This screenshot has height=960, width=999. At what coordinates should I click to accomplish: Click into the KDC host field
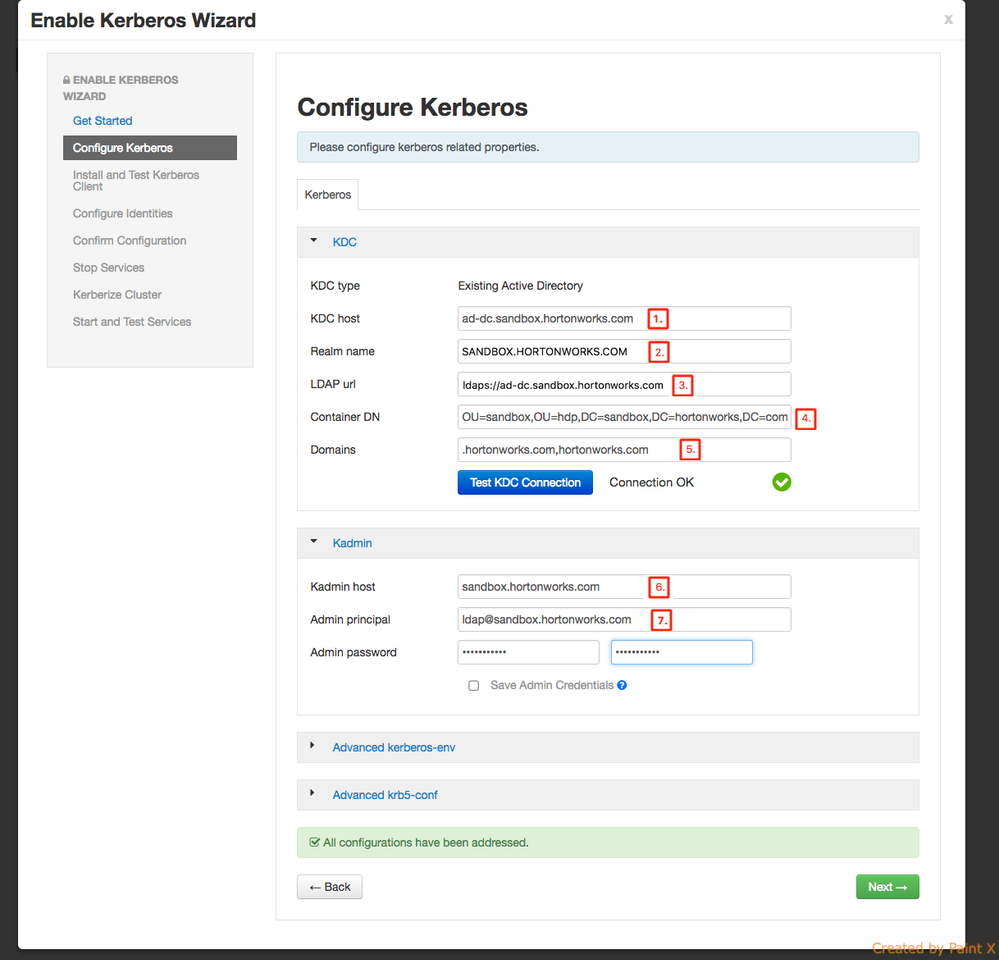[x=550, y=319]
